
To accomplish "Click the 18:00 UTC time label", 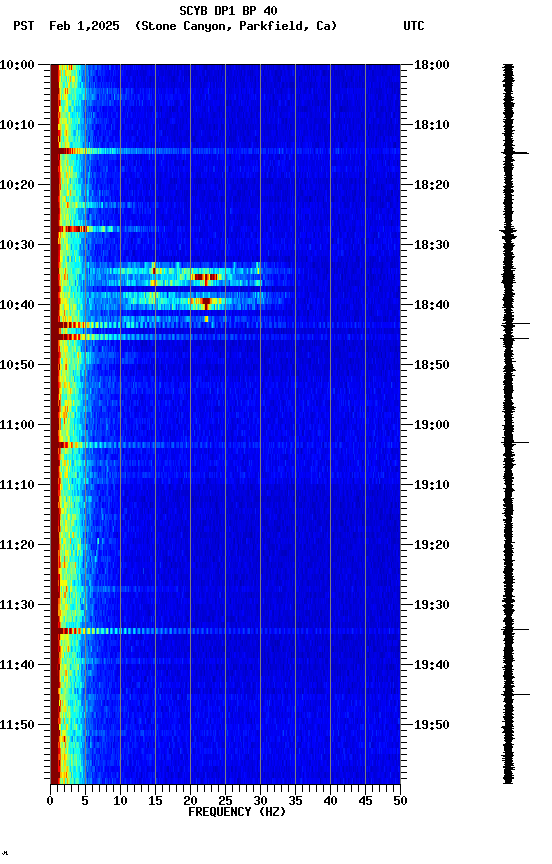I will 432,65.
